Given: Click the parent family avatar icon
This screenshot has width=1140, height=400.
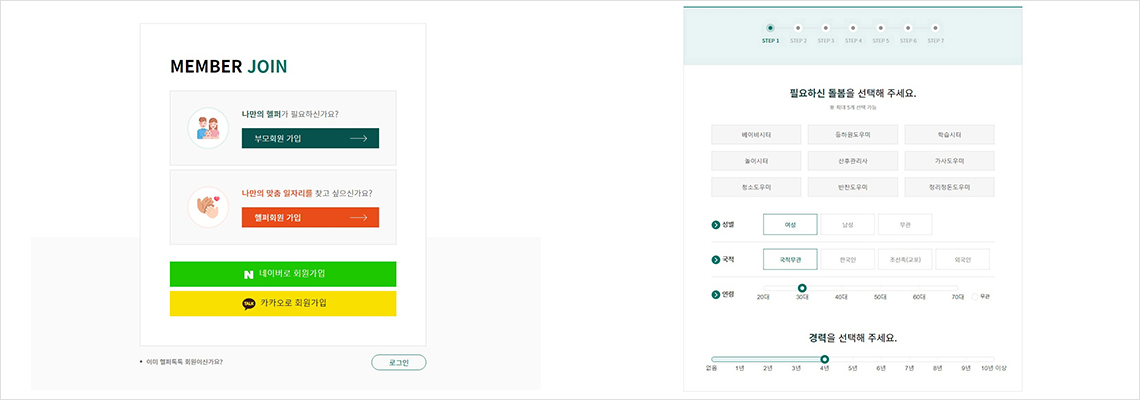Looking at the screenshot, I should coord(209,128).
